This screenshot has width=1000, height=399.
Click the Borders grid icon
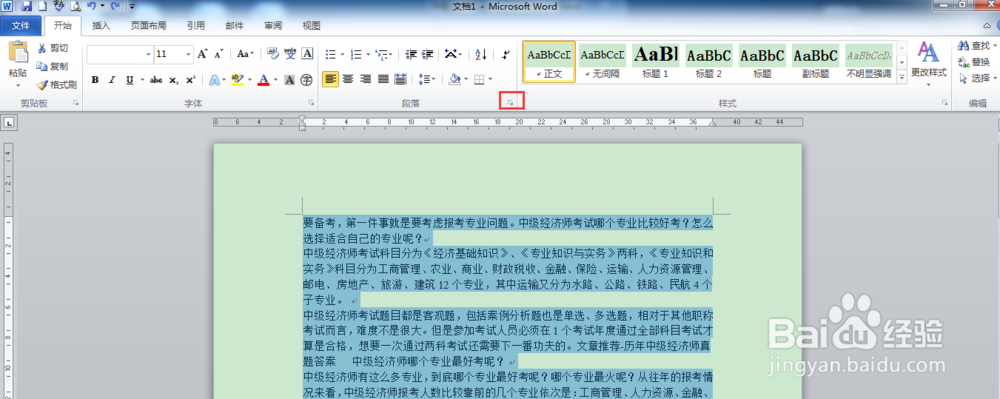point(478,80)
